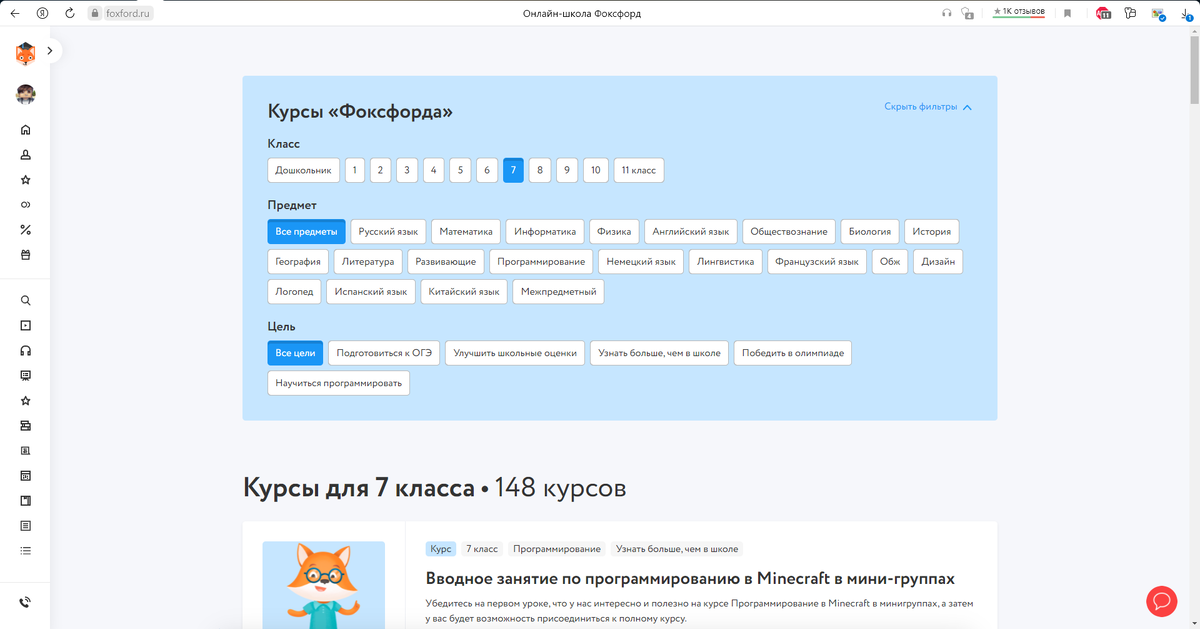Choose goal Подготовиться к ОГЭ
The width and height of the screenshot is (1200, 629).
[384, 353]
